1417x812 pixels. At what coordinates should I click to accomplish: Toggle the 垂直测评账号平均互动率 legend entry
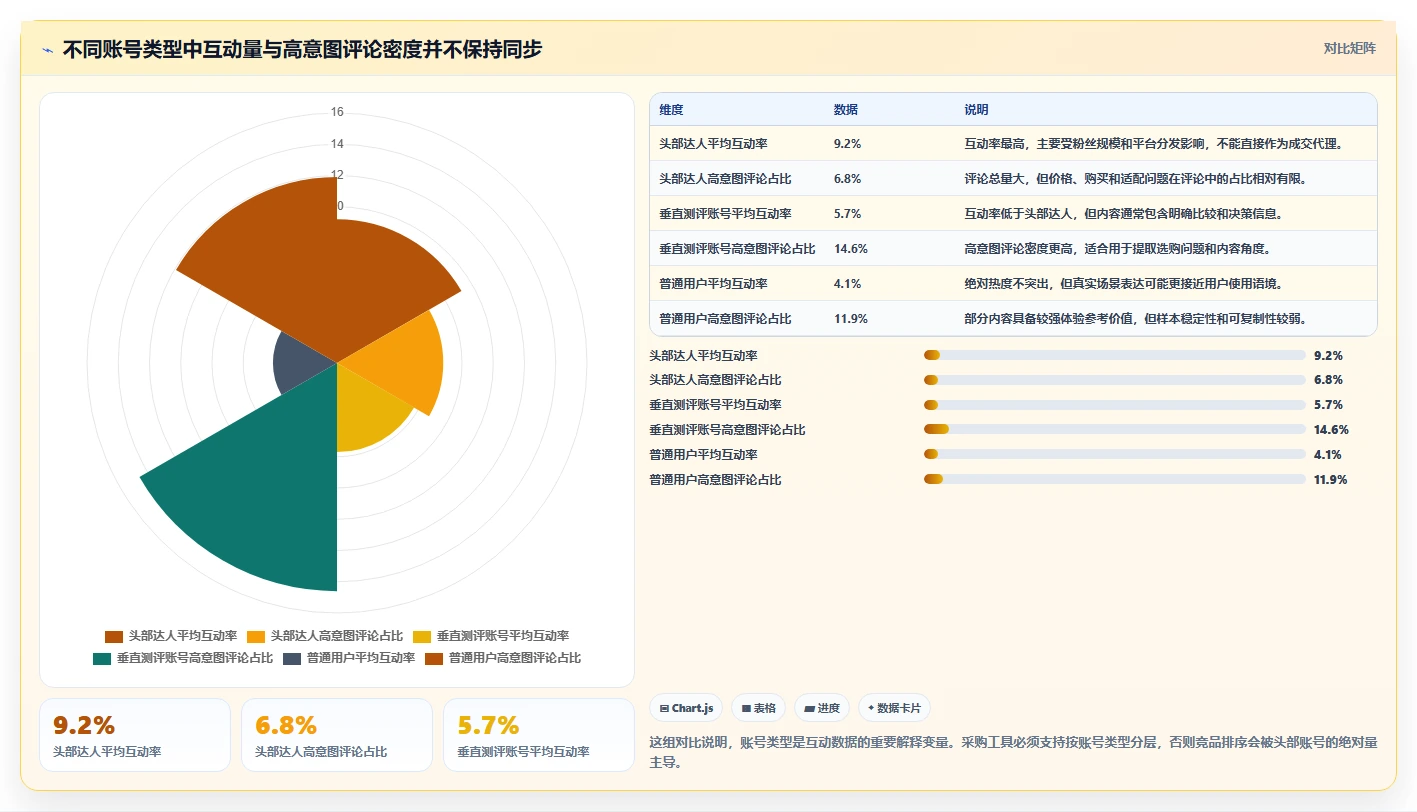(491, 636)
